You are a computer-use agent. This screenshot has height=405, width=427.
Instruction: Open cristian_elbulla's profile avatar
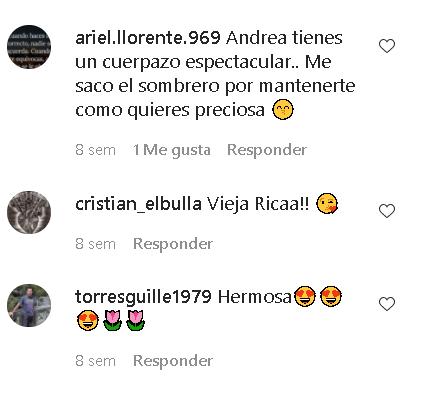[29, 212]
